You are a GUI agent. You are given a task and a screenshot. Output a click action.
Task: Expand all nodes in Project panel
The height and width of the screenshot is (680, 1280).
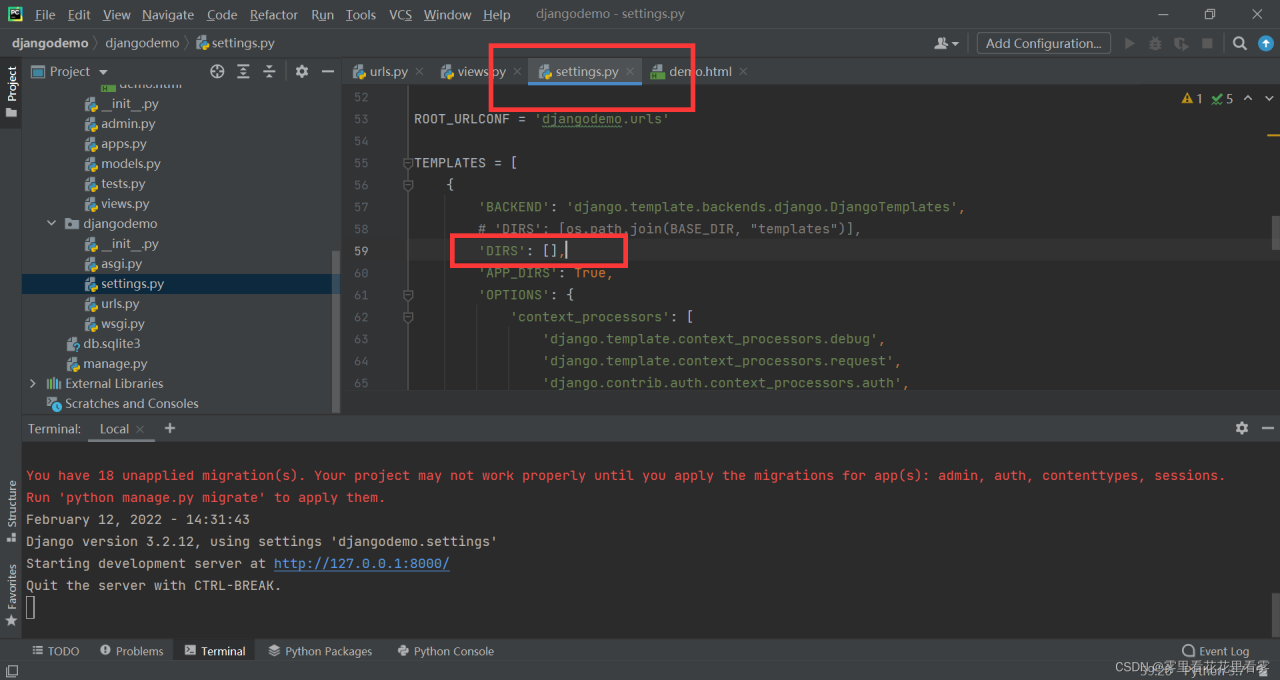pos(243,71)
